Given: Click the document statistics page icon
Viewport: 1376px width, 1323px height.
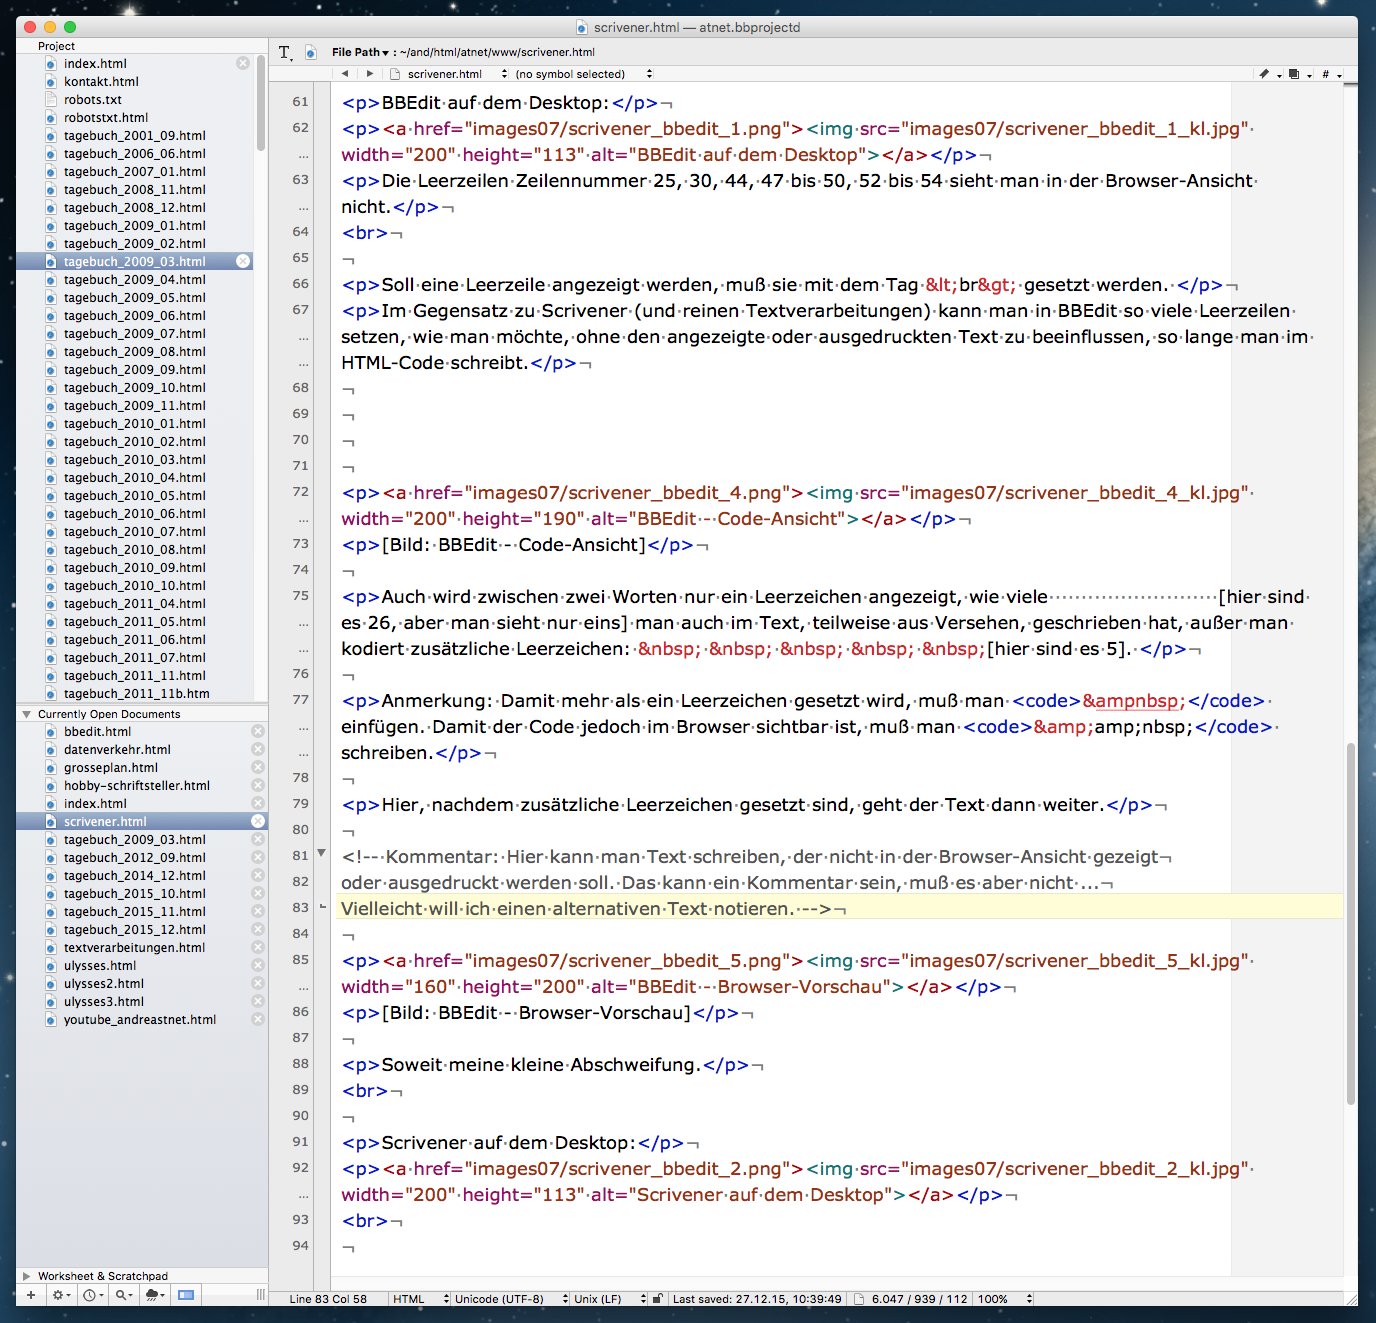Looking at the screenshot, I should pyautogui.click(x=858, y=1299).
